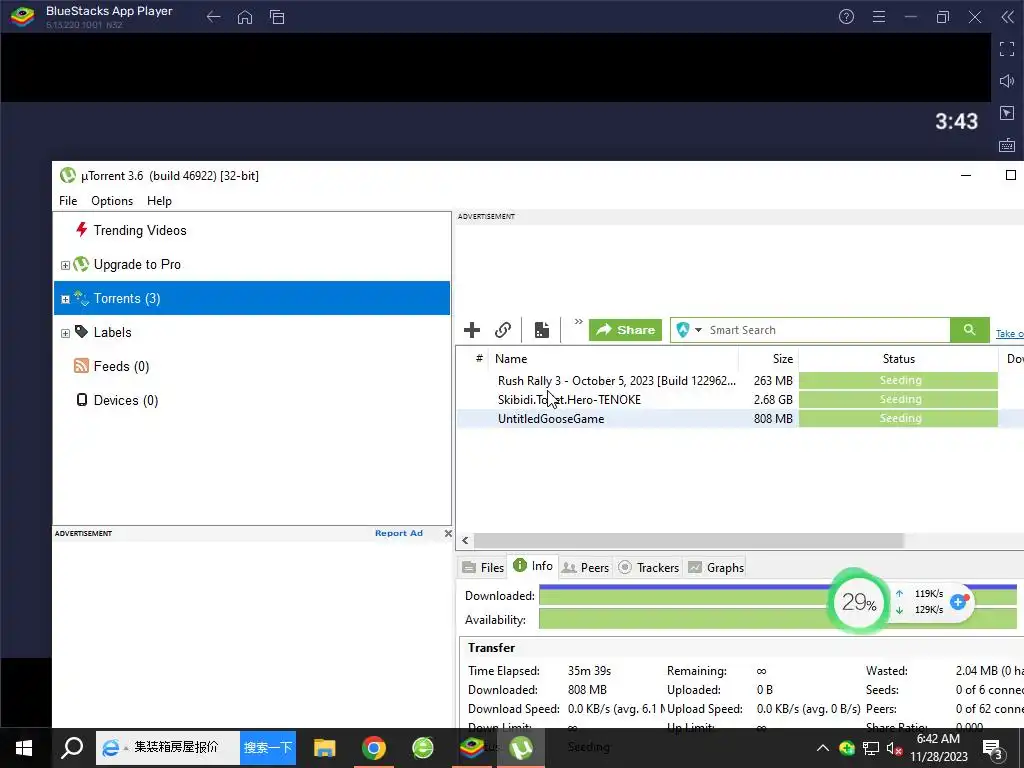1024x768 pixels.
Task: Expand the Upgrade to Pro node
Action: (x=65, y=265)
